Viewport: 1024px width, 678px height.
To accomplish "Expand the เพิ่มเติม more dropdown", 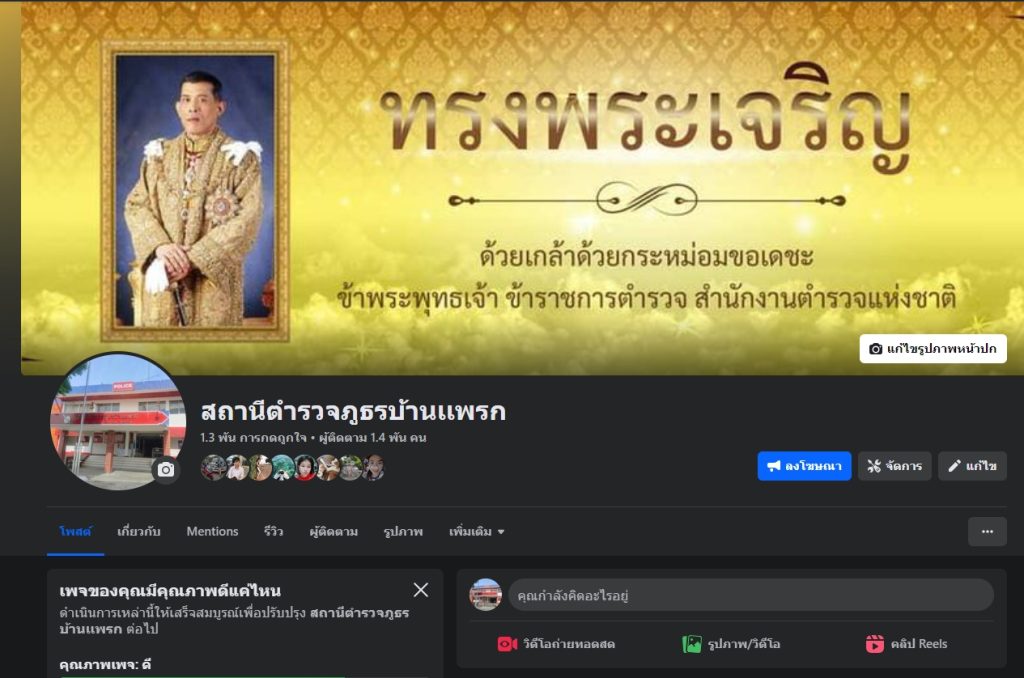I will point(477,532).
